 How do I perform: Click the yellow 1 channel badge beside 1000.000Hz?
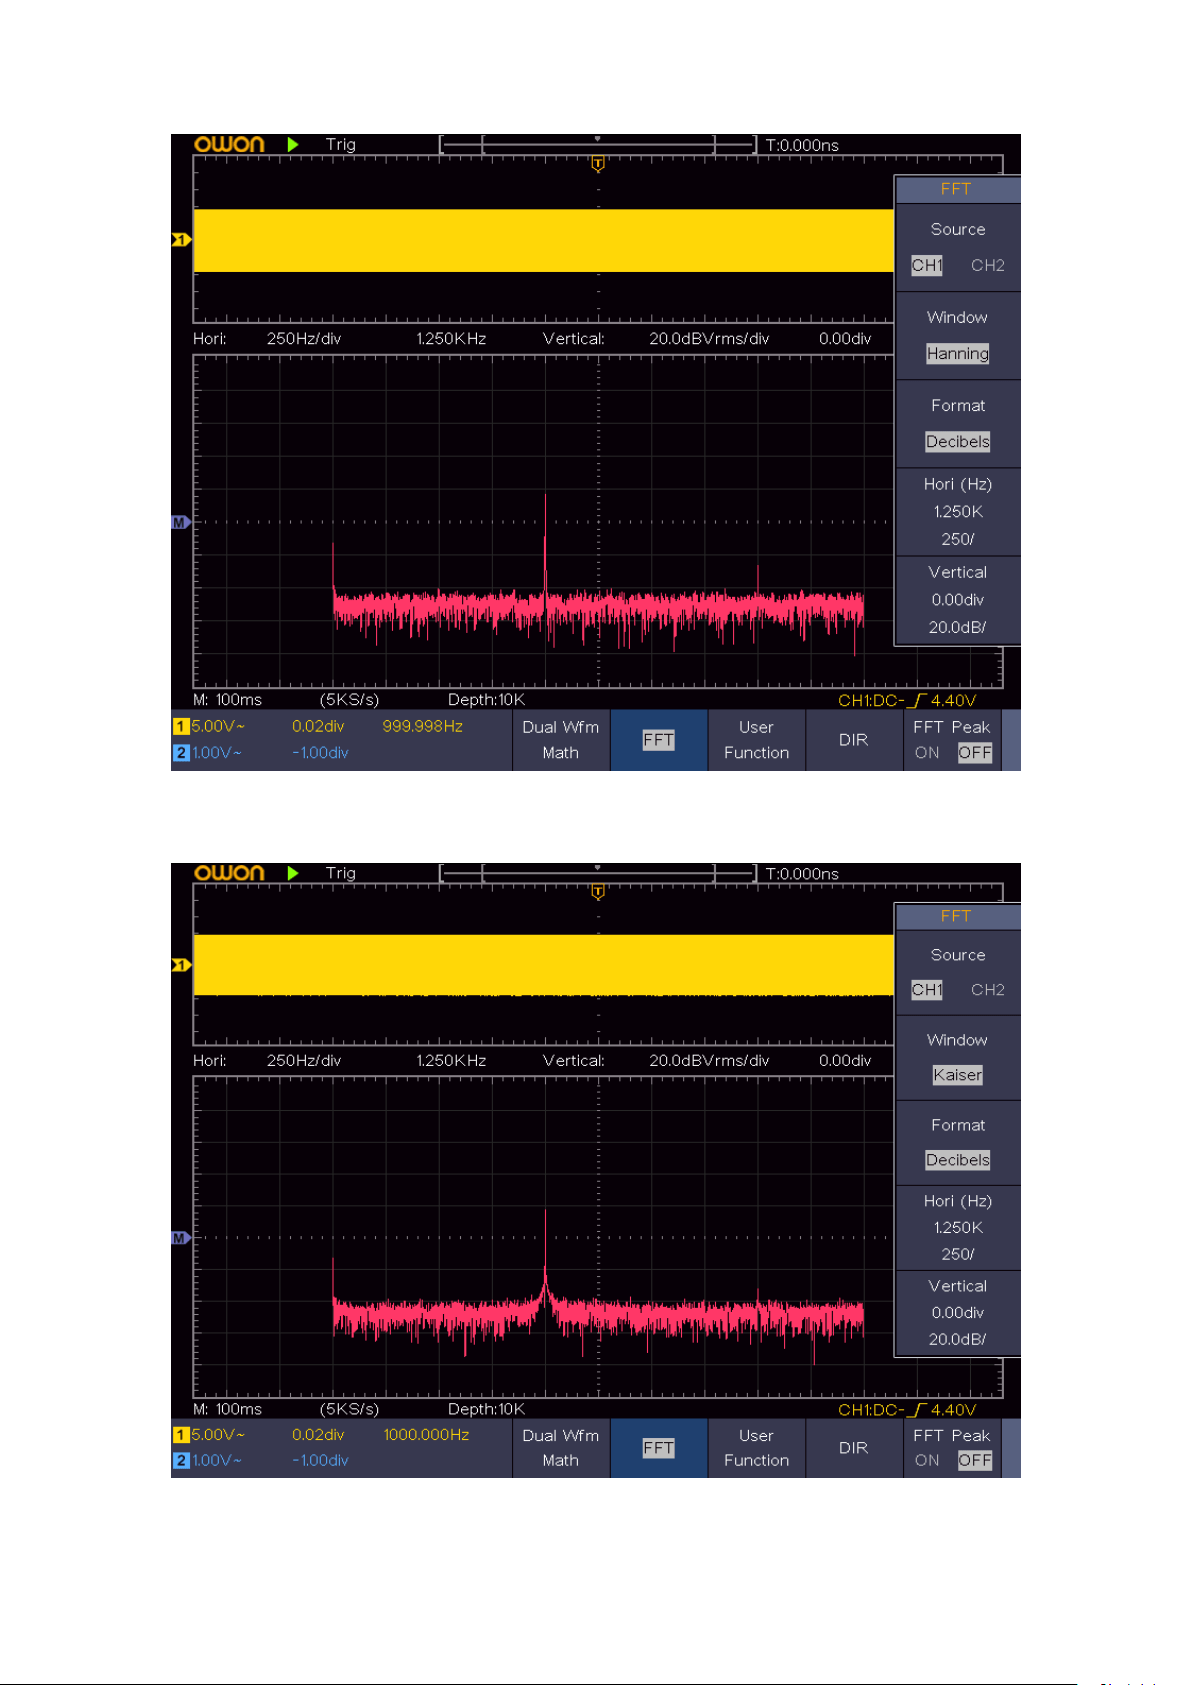[181, 1435]
